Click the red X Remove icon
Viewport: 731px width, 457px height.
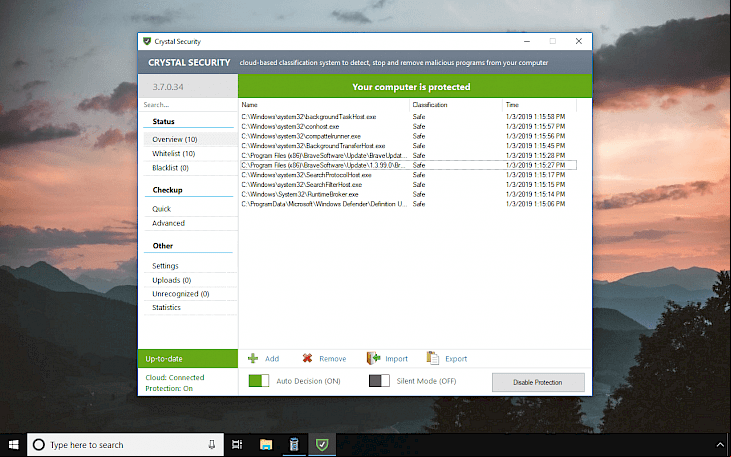click(307, 358)
